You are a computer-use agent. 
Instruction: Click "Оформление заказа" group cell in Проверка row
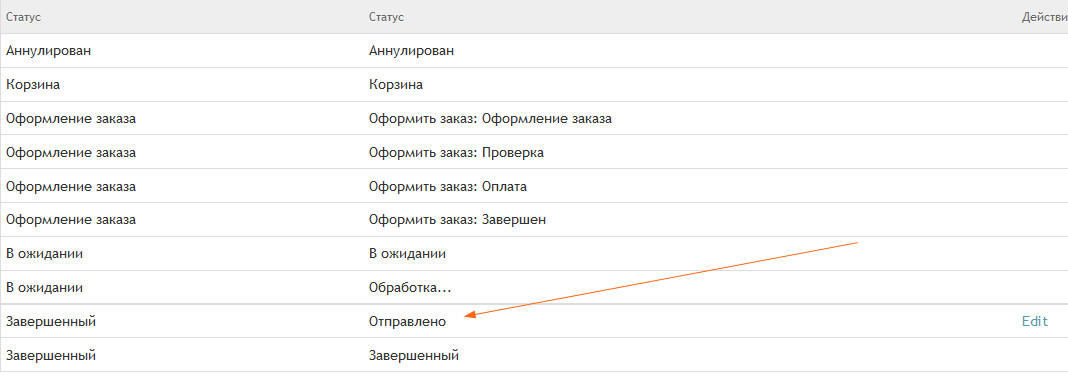pos(71,153)
